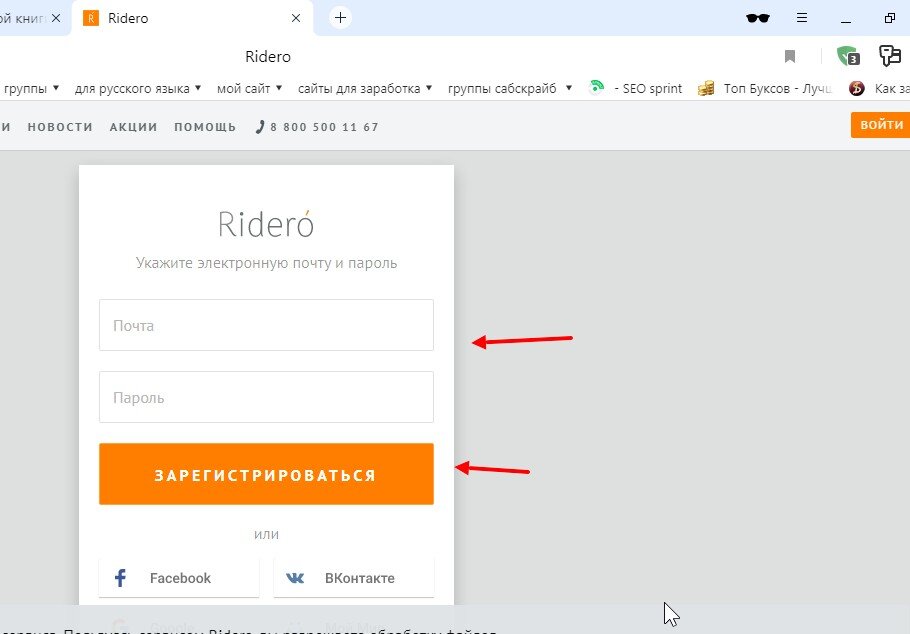Open the Топ Буксов bookmark

[x=764, y=88]
